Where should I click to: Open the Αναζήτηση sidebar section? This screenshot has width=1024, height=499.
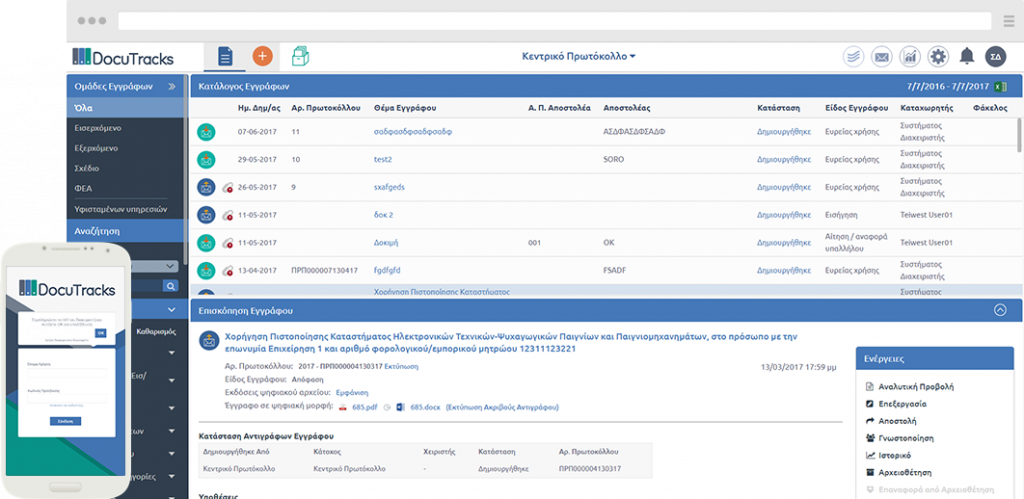[x=127, y=231]
